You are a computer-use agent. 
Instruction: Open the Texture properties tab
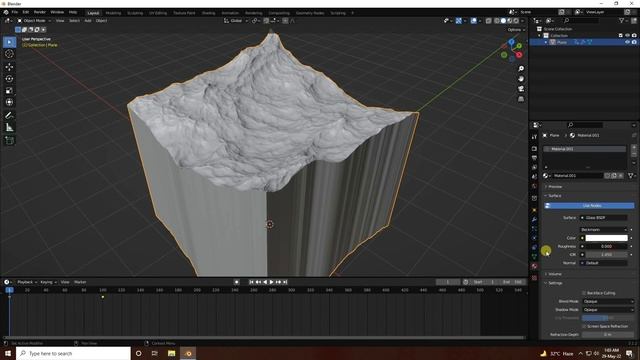pos(534,278)
